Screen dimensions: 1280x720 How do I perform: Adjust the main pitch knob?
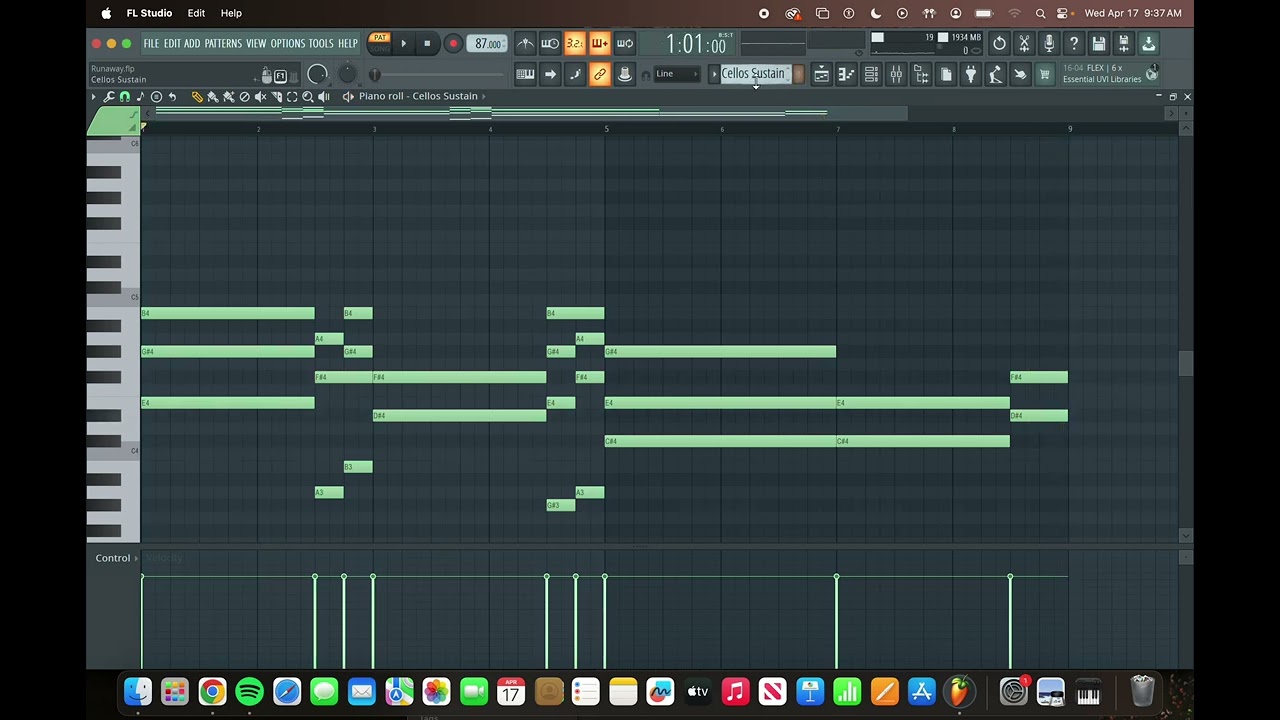pyautogui.click(x=347, y=74)
